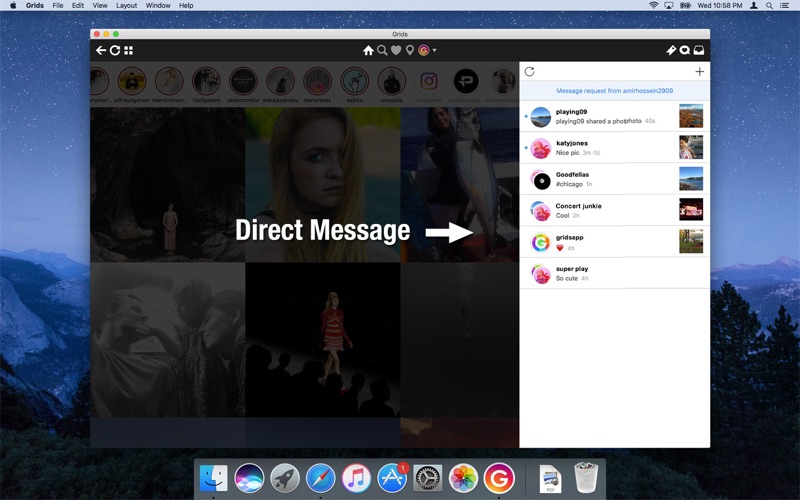View maralazaridou's story
This screenshot has width=800, height=500.
point(280,81)
